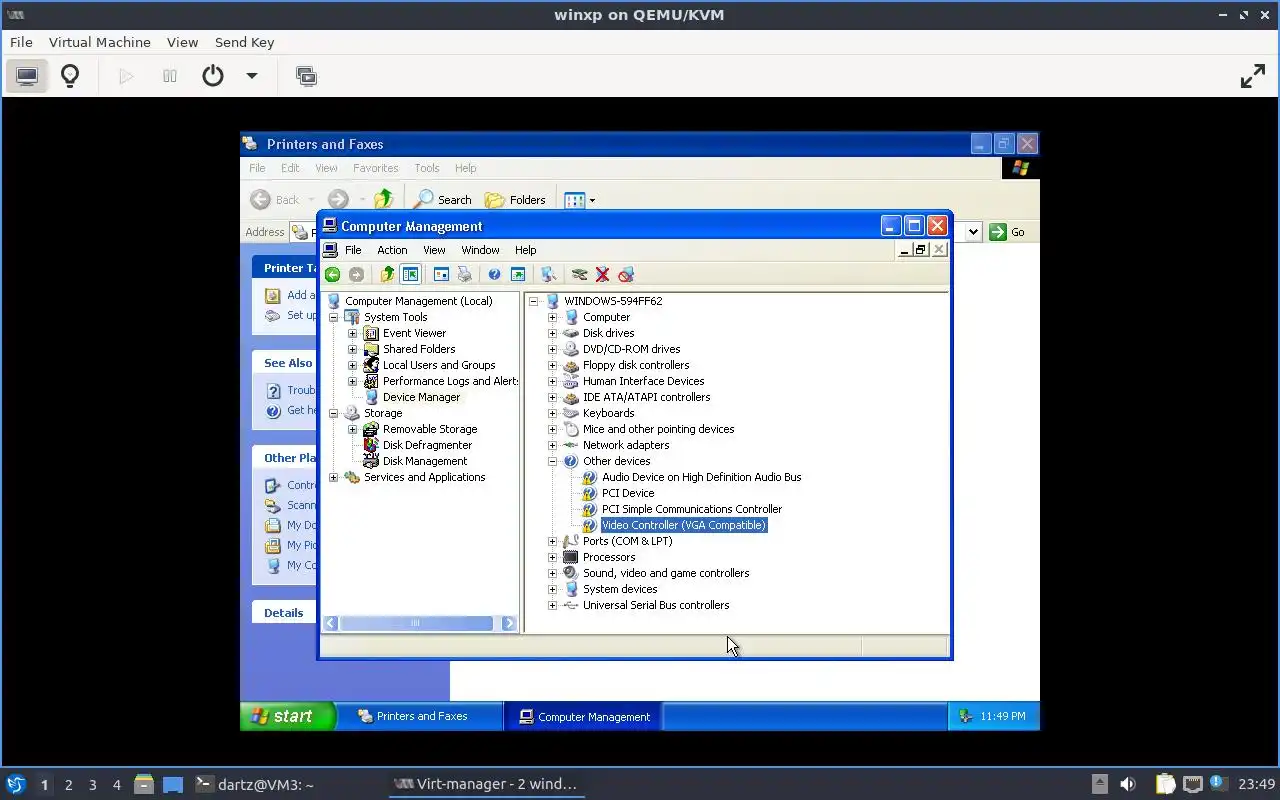Click the Up folder icon in Printers and Faxes
Viewport: 1280px width, 800px height.
(384, 199)
